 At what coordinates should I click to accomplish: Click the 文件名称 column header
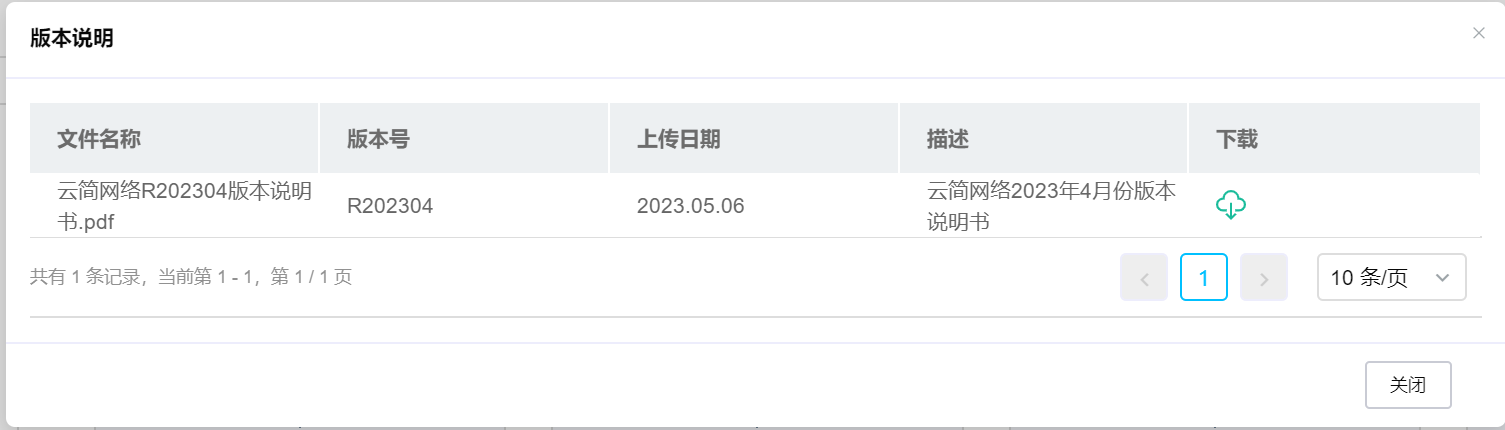click(99, 139)
